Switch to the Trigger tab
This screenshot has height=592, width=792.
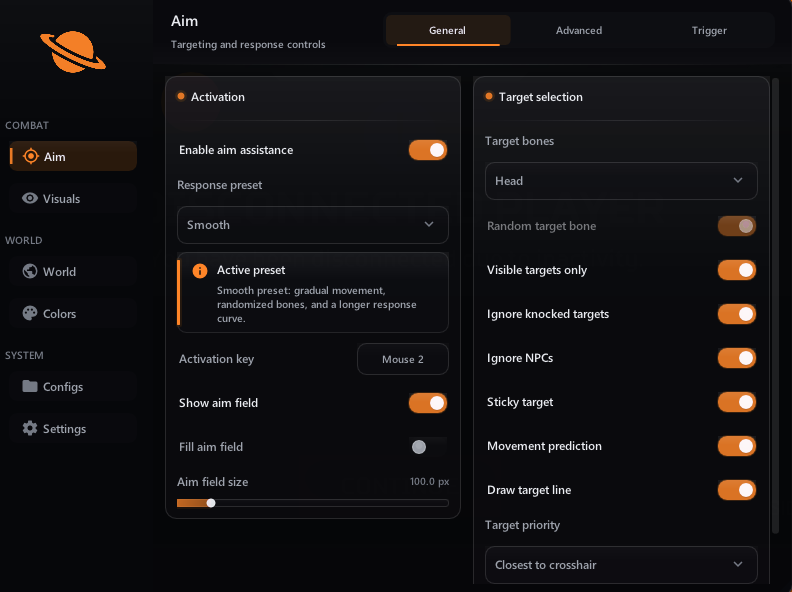[709, 30]
